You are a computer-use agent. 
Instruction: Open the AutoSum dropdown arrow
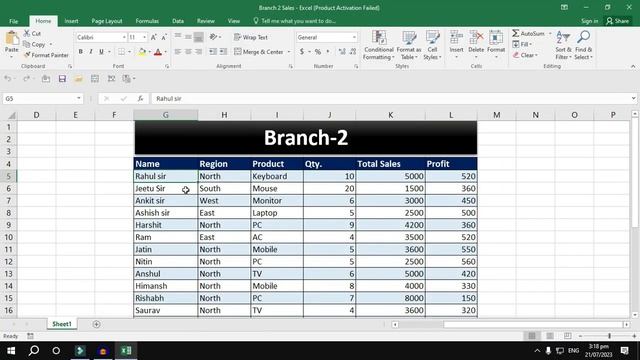[550, 33]
